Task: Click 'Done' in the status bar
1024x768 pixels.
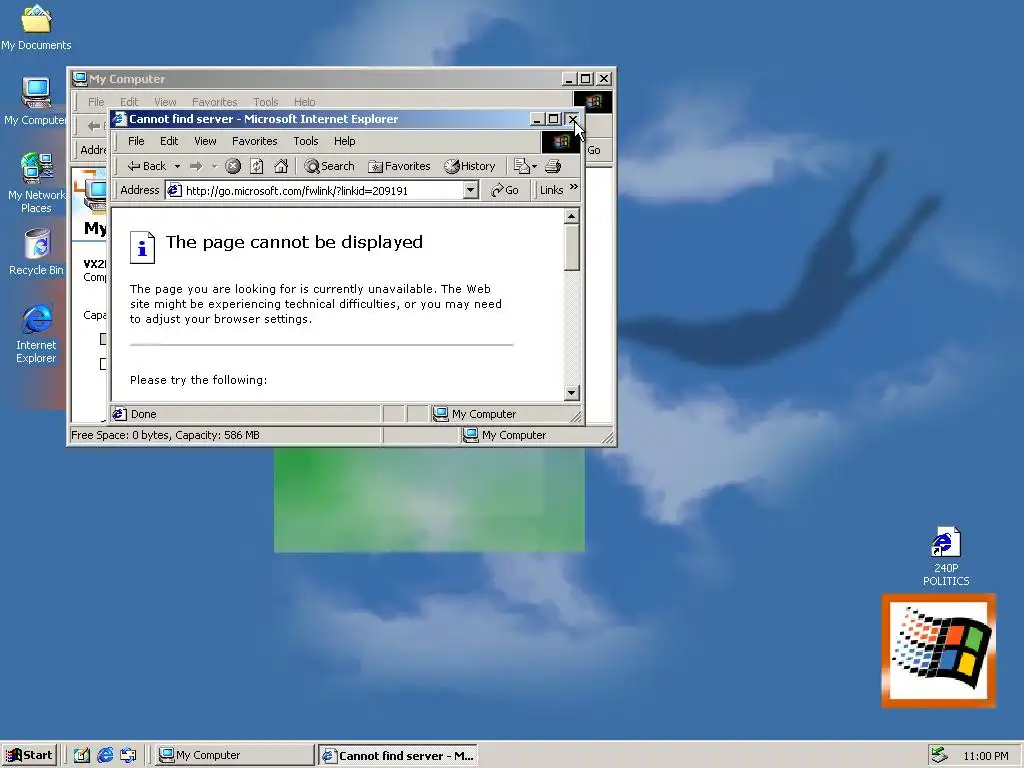Action: coord(143,414)
